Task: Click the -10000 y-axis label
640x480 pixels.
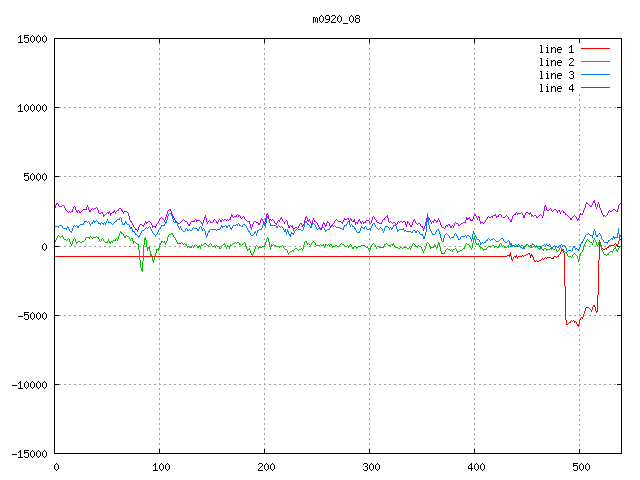Action: (x=29, y=385)
